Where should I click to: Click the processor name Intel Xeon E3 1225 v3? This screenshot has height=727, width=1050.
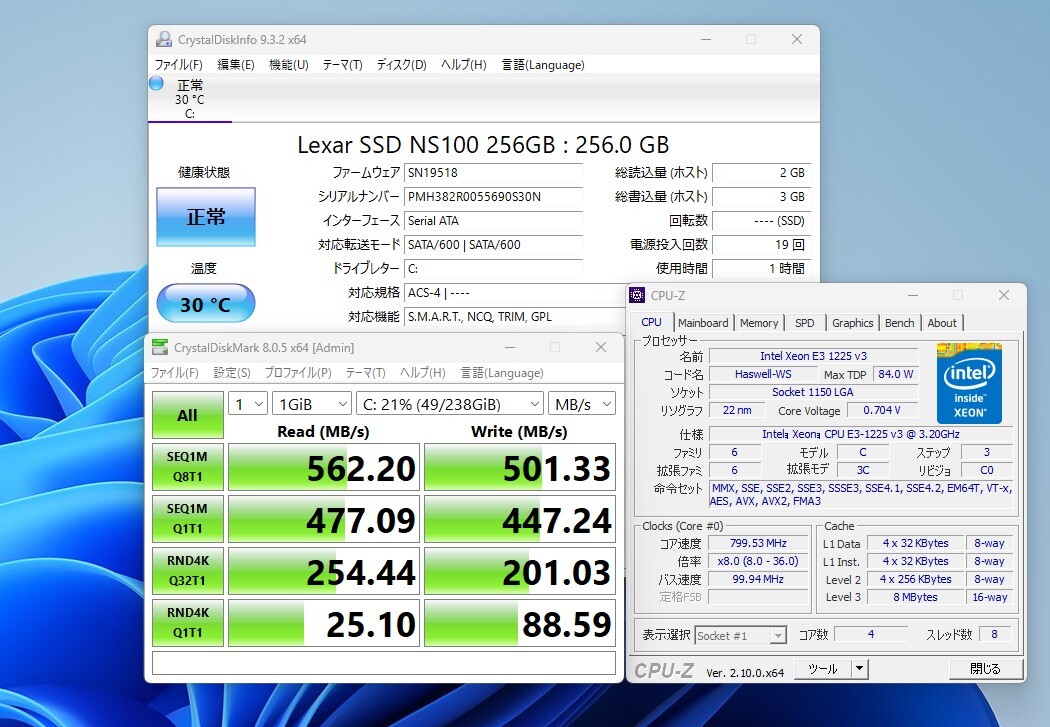[814, 356]
